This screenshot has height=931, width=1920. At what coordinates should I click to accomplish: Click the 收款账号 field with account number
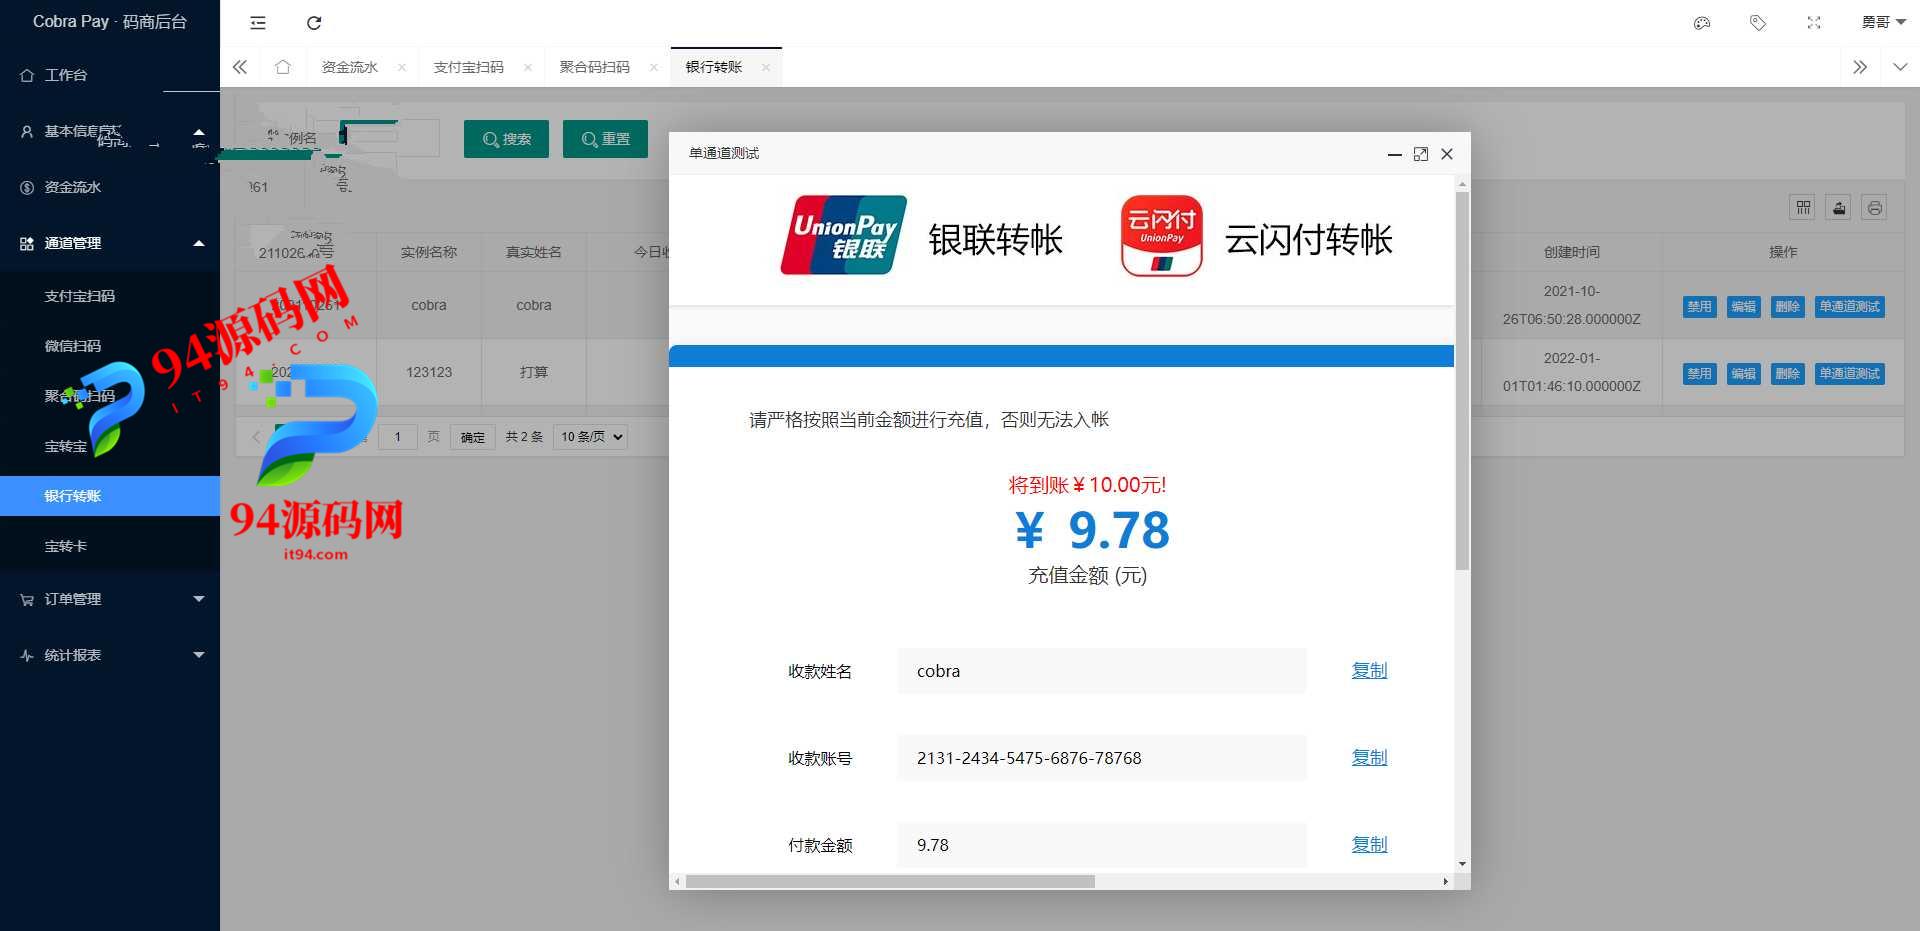(x=1102, y=758)
